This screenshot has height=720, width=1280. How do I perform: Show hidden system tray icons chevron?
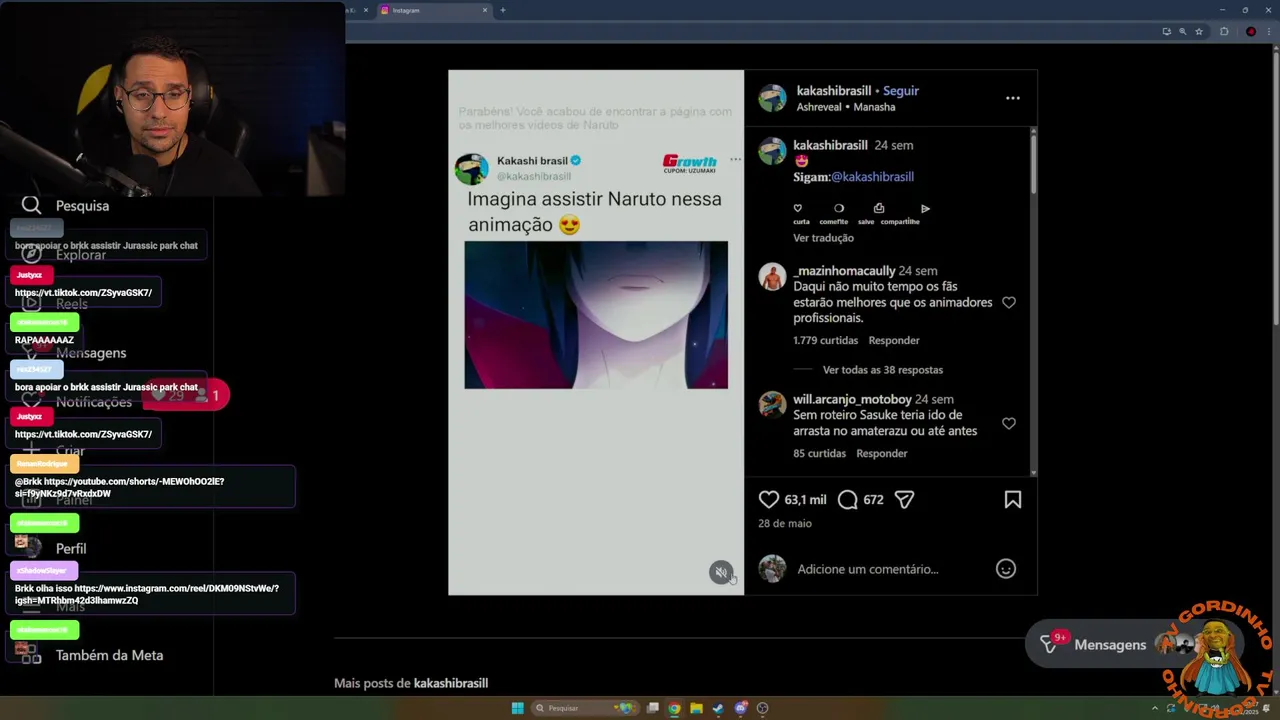[1156, 708]
